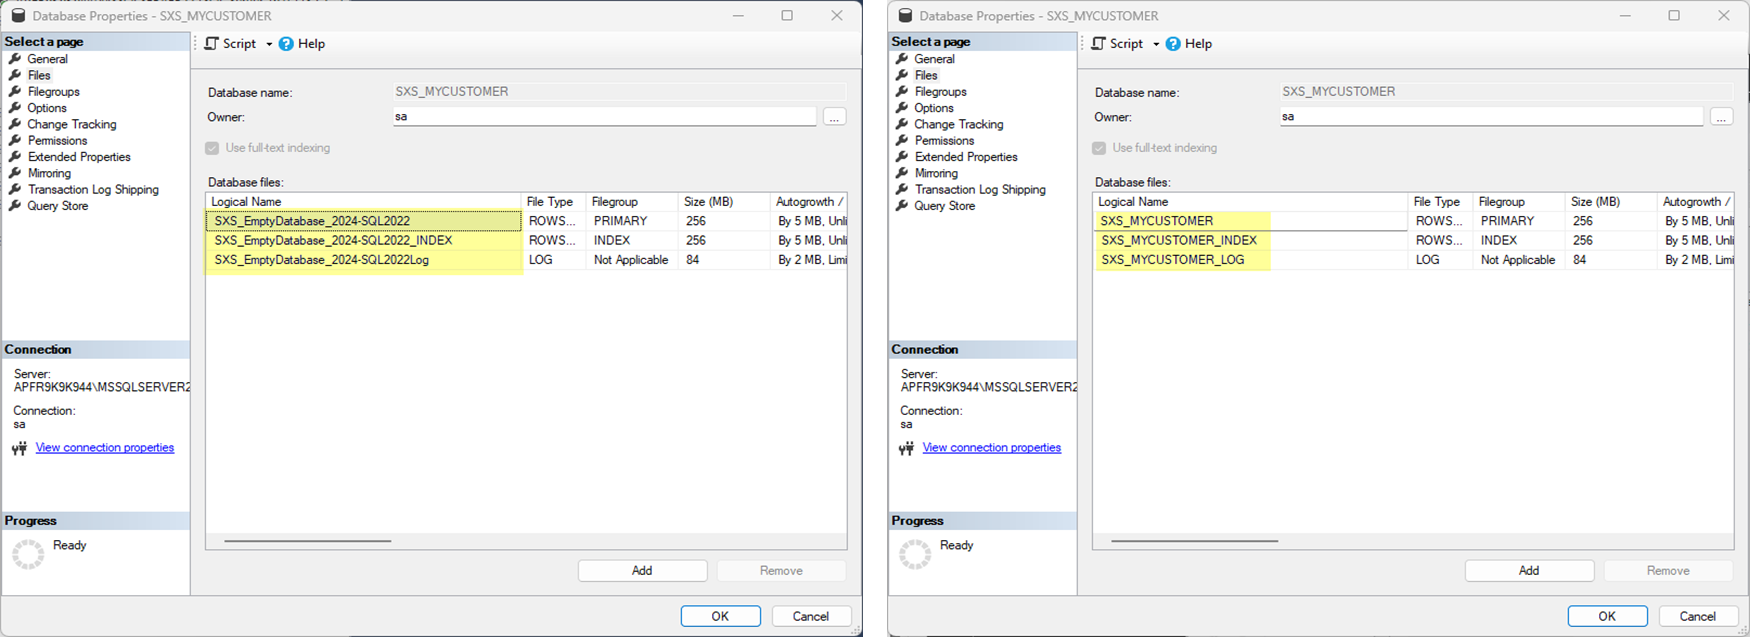Viewport: 1750px width, 637px height.
Task: Select the General page in the right dialog
Action: [x=934, y=59]
